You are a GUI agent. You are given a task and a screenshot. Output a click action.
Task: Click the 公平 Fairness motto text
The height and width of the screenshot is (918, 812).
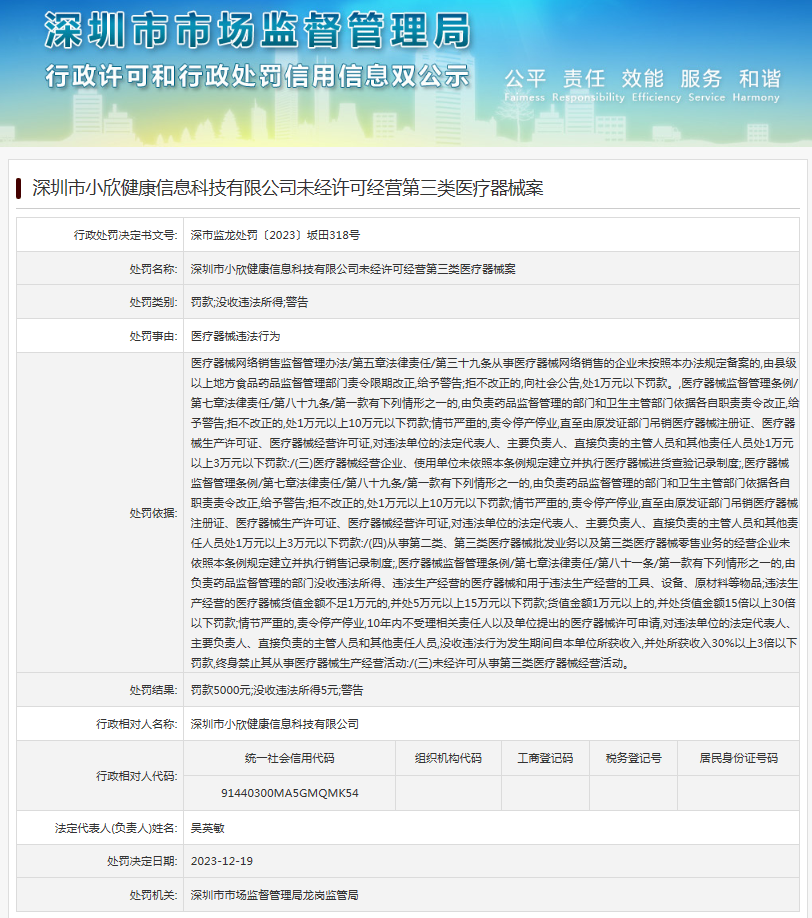[x=525, y=85]
